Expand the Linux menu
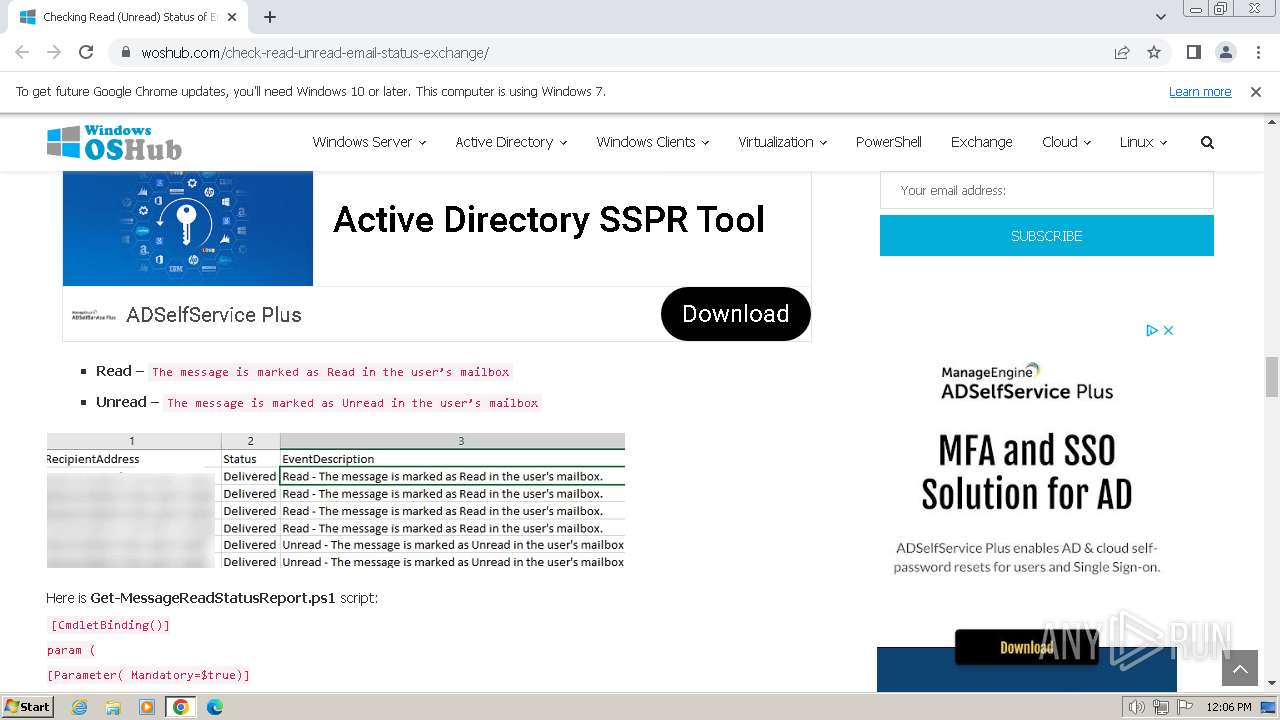The width and height of the screenshot is (1280, 720). (1143, 142)
